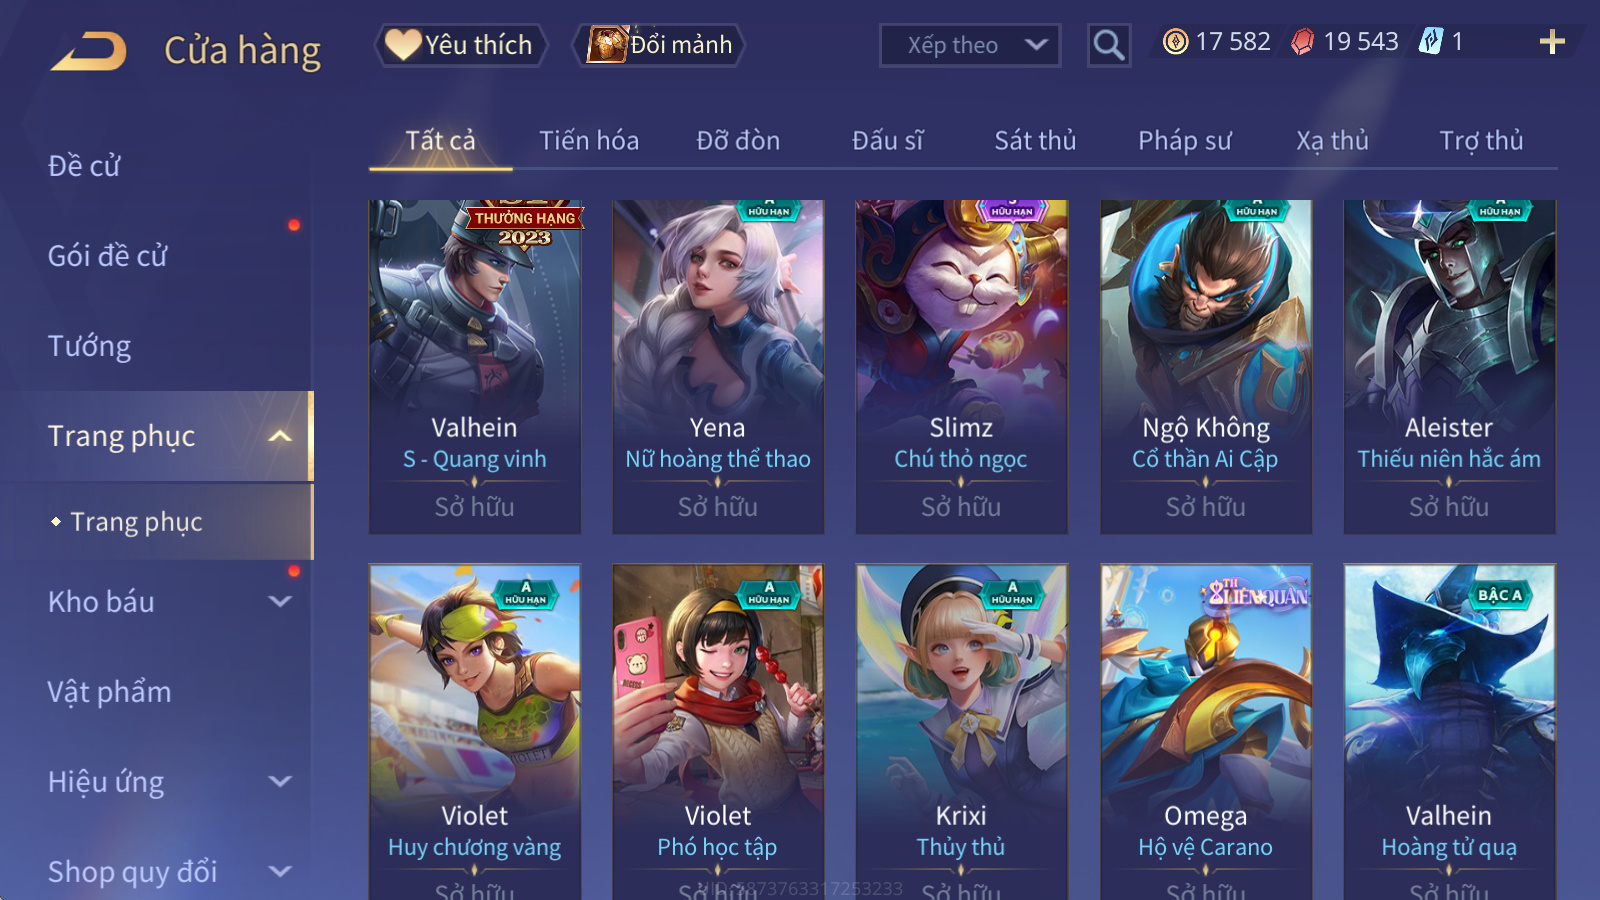Go to Tướng in sidebar
Image resolution: width=1600 pixels, height=900 pixels.
[x=90, y=346]
